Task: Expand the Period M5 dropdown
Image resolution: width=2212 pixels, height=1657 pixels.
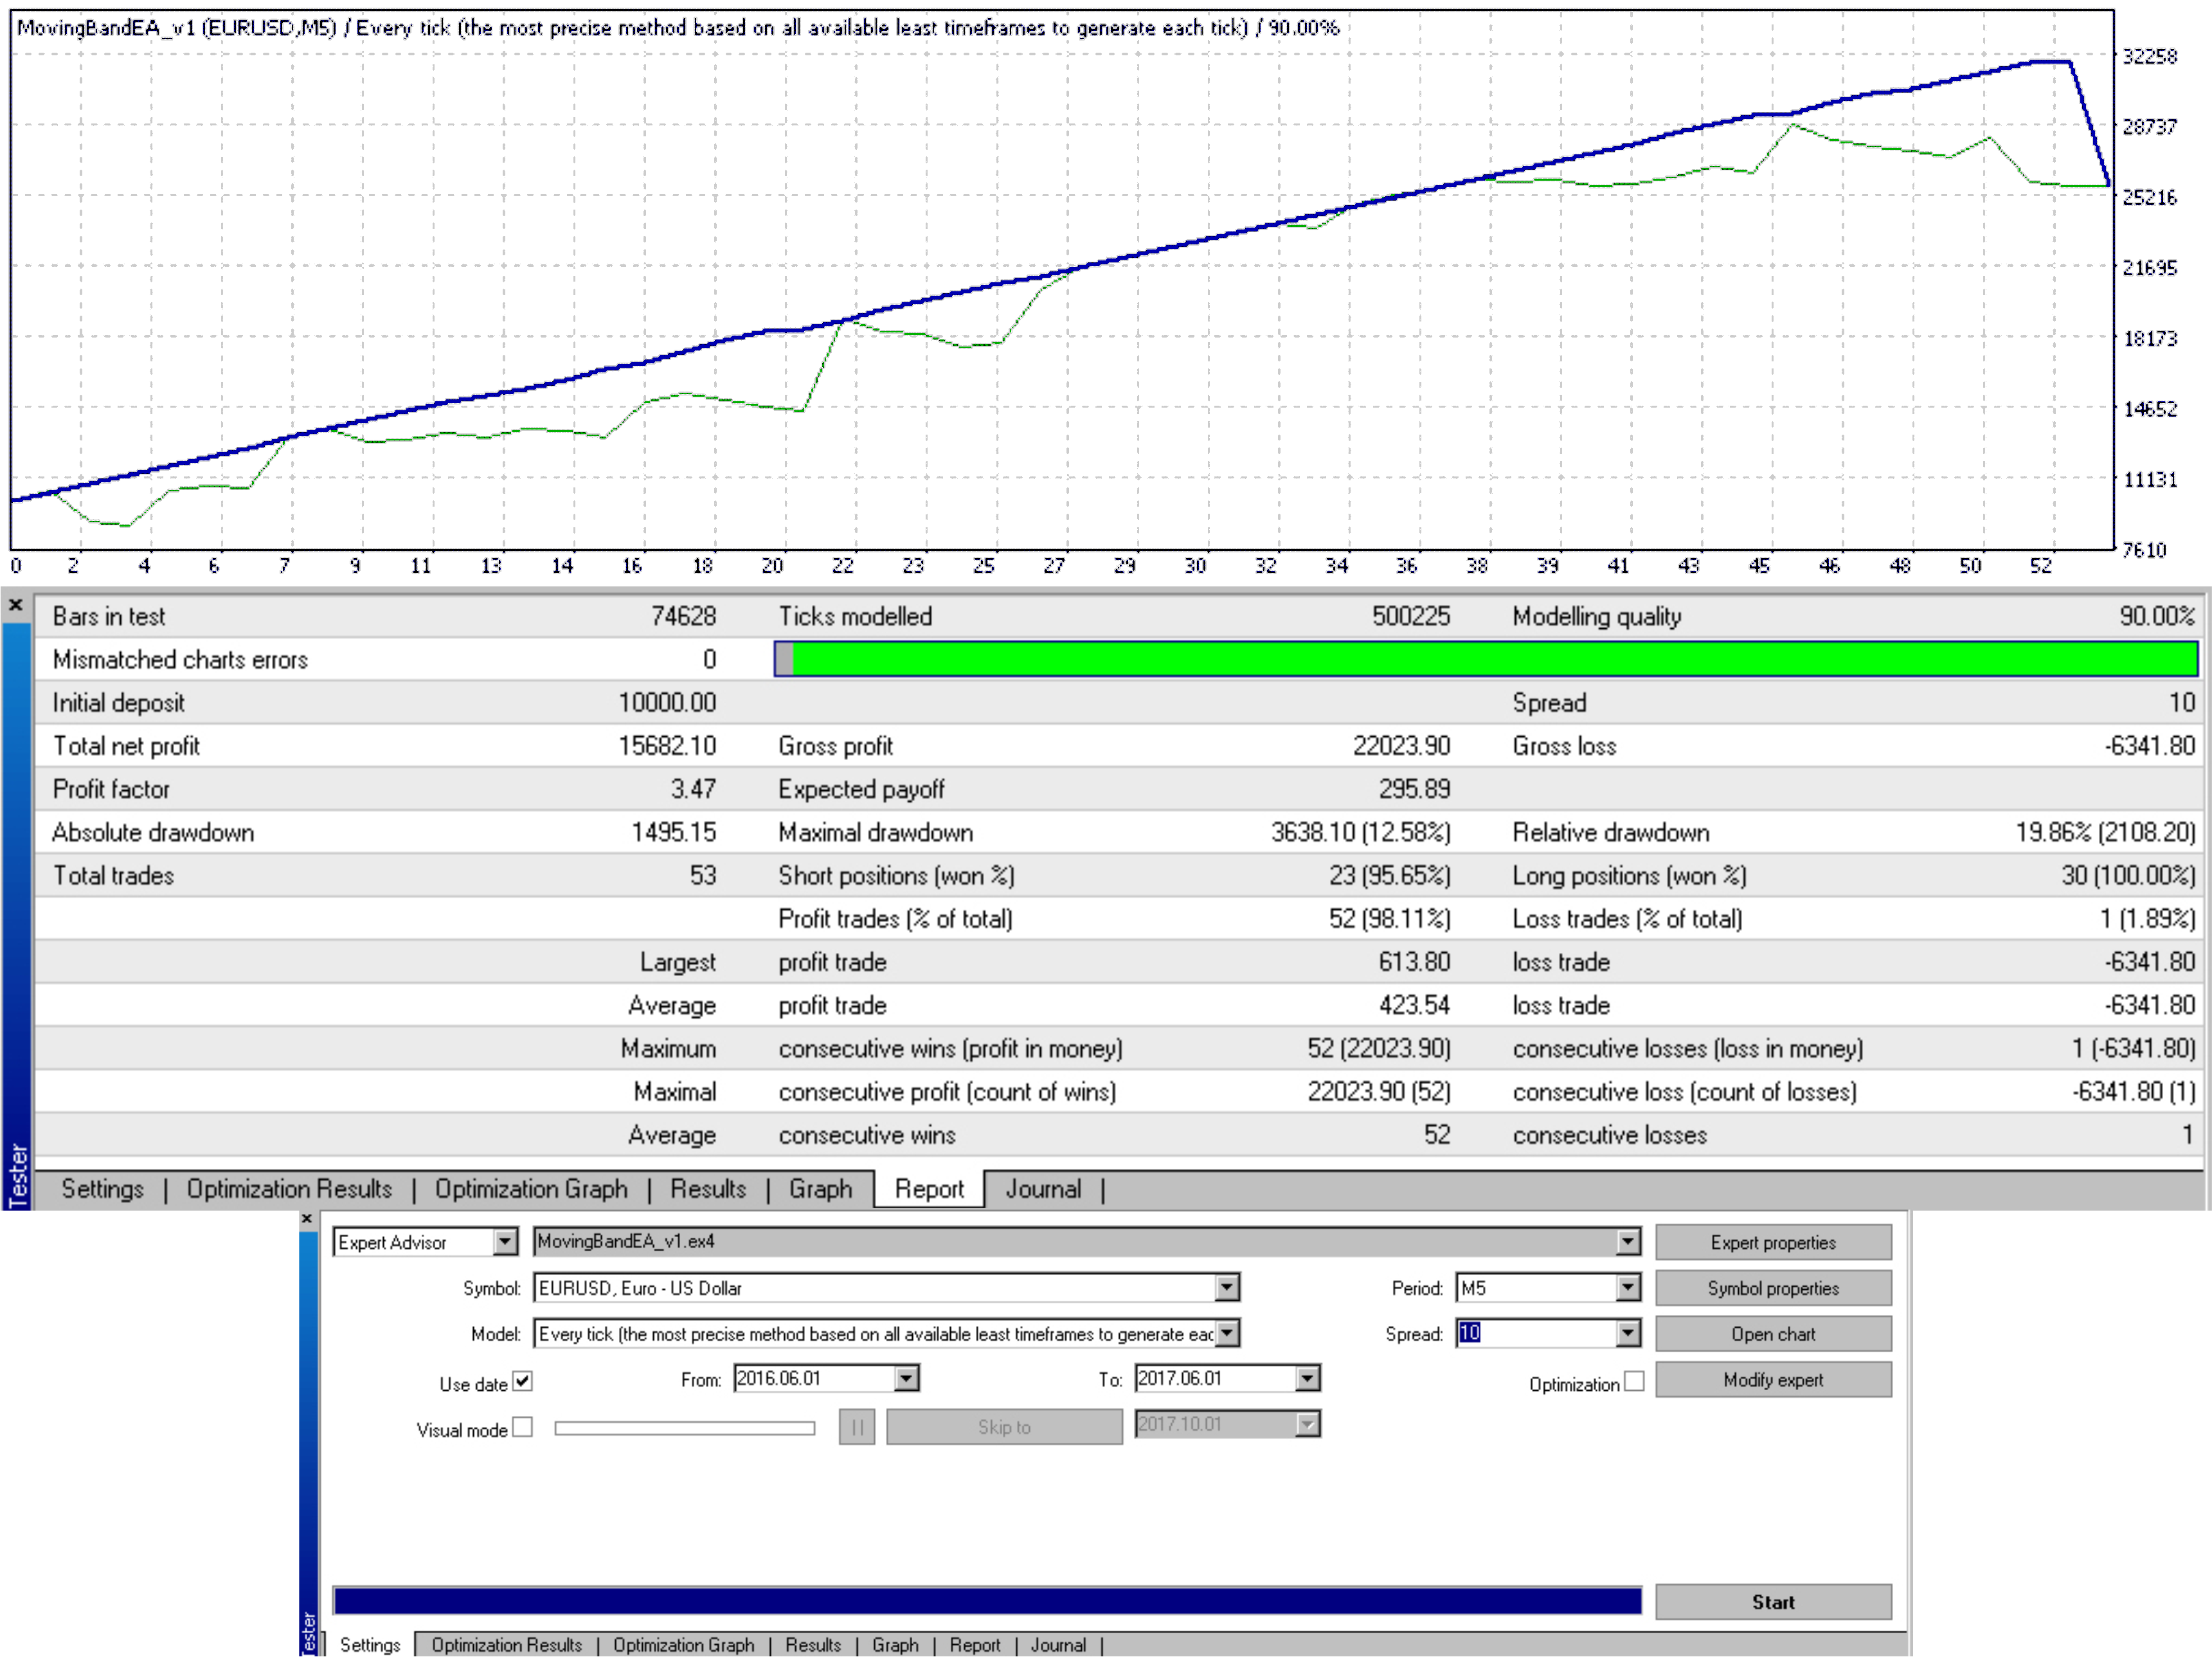Action: [1628, 1288]
